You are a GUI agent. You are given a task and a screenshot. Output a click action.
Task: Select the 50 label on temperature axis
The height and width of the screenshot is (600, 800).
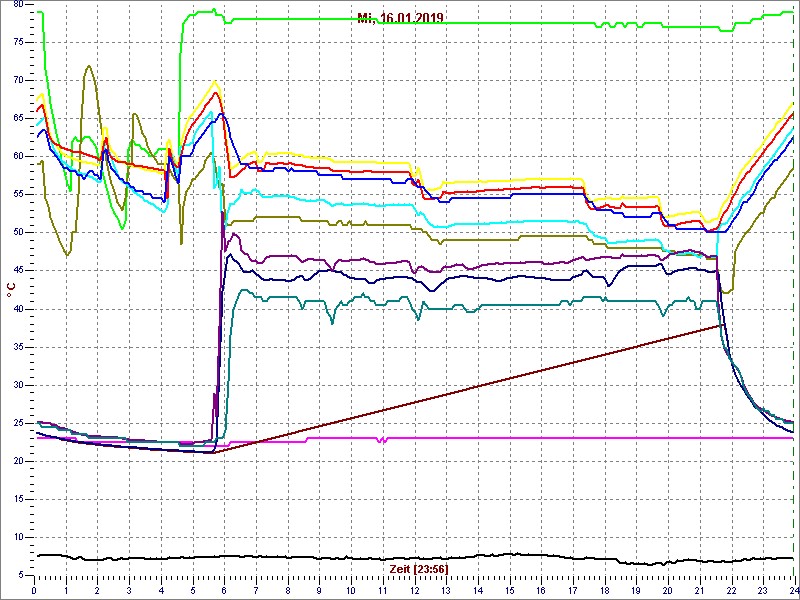(18, 233)
